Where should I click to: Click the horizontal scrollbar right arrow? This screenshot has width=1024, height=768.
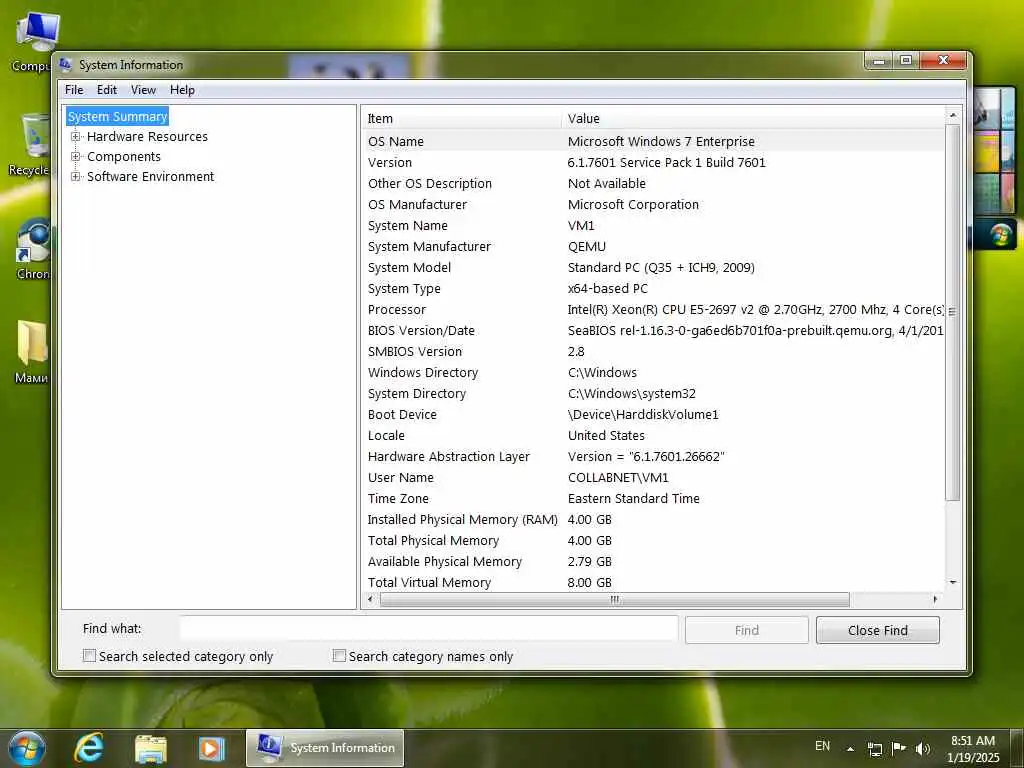tap(935, 599)
